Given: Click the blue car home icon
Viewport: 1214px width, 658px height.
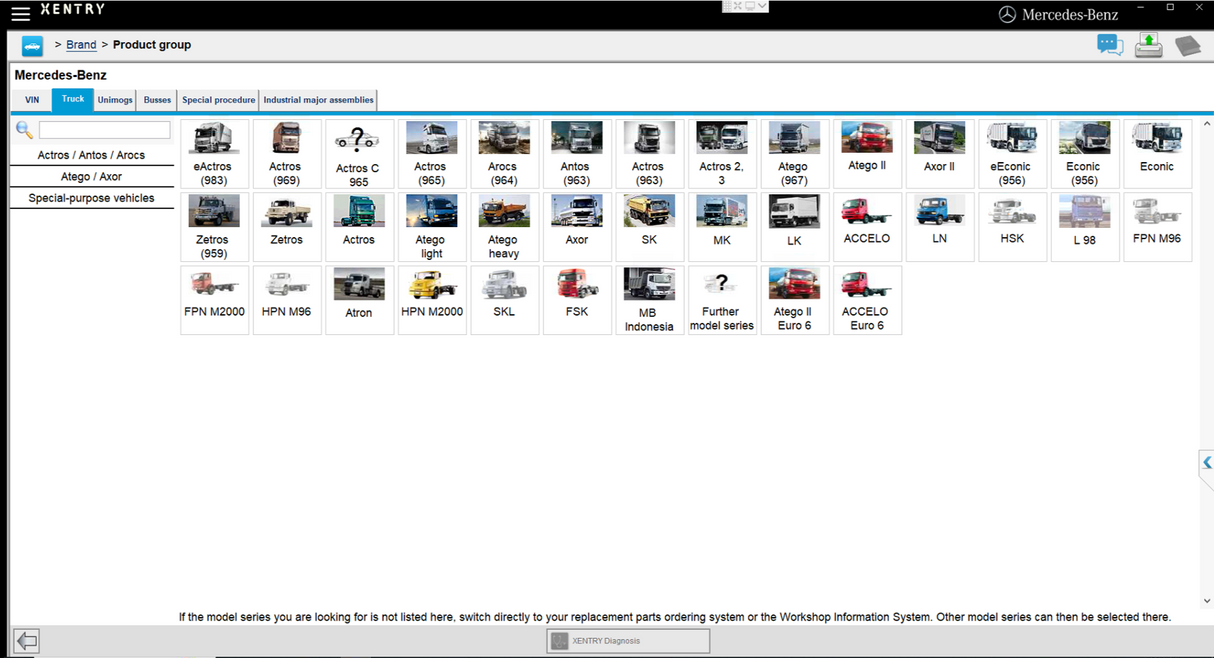Looking at the screenshot, I should point(33,46).
